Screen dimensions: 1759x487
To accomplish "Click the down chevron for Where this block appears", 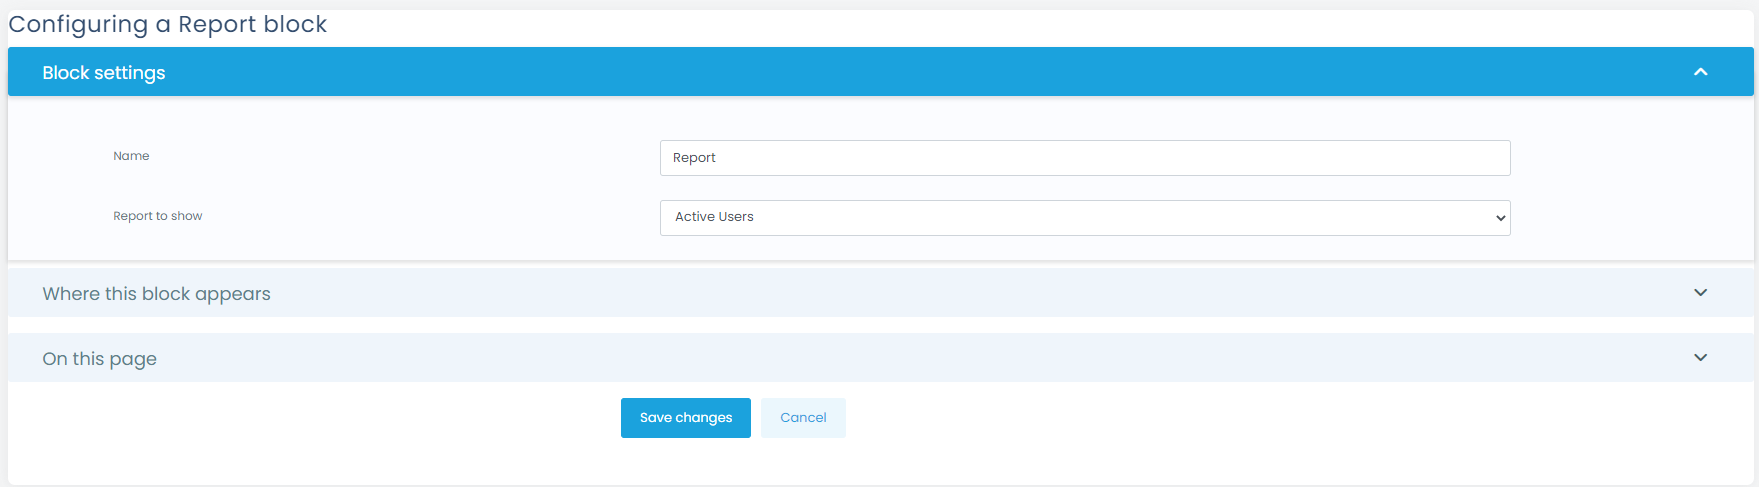I will [x=1700, y=293].
